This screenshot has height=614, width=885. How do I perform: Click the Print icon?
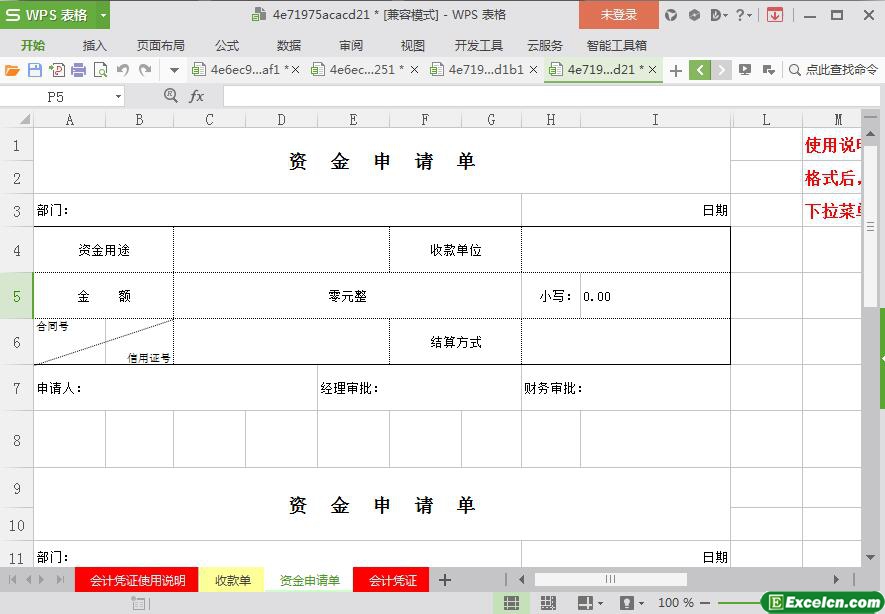point(78,70)
